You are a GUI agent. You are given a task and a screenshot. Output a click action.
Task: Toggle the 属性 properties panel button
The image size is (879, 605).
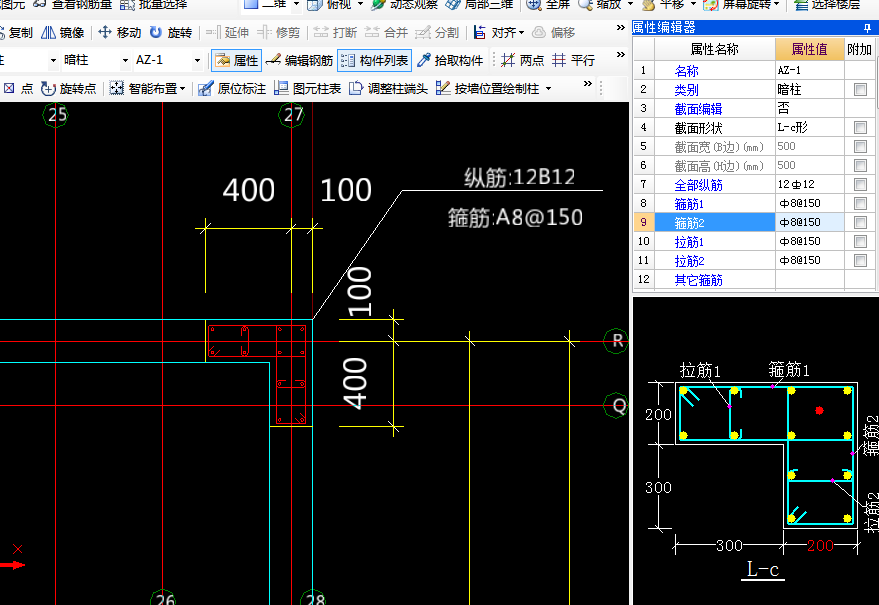[237, 61]
